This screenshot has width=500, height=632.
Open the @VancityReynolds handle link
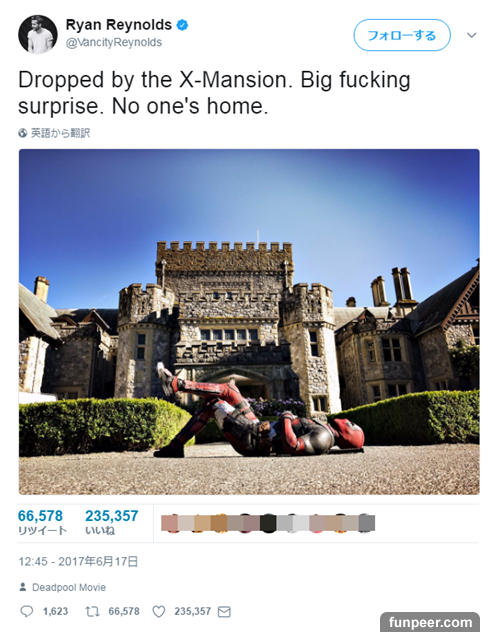pos(114,42)
